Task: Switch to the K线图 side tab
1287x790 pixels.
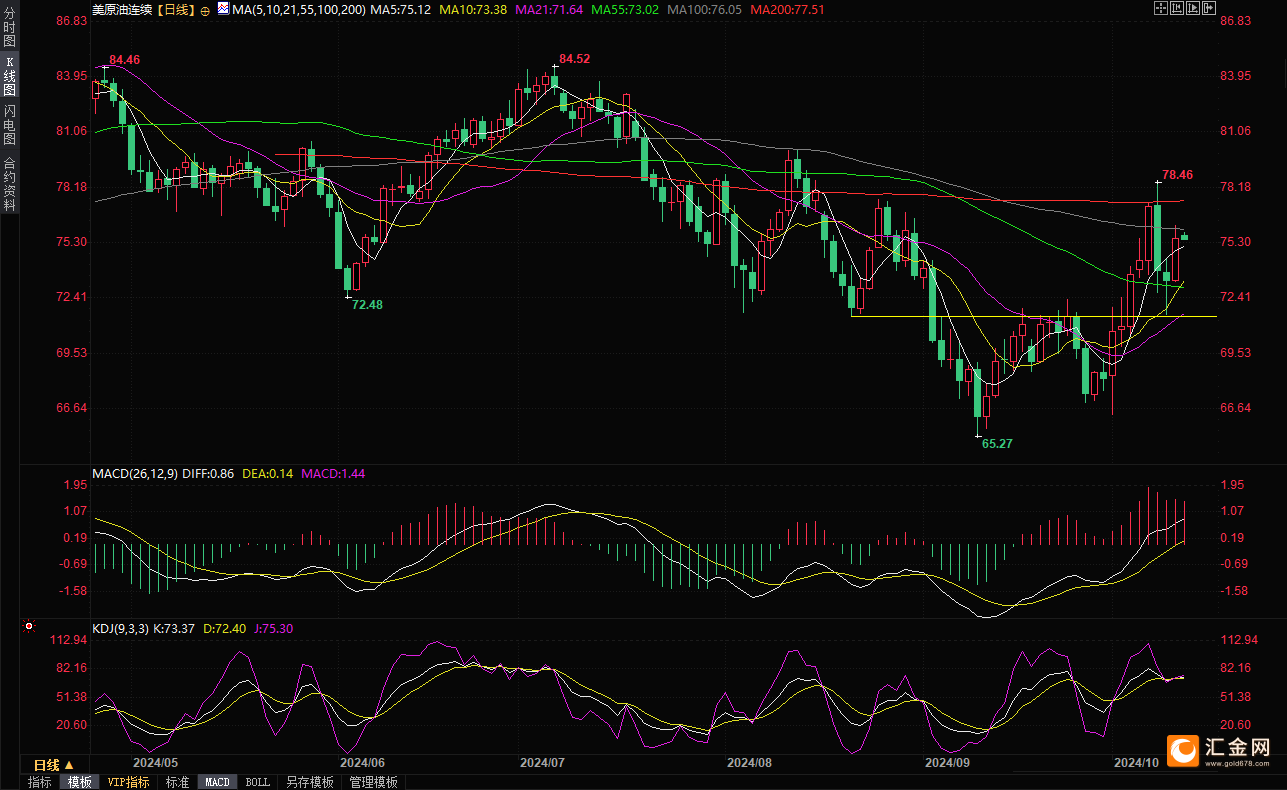Action: click(9, 76)
